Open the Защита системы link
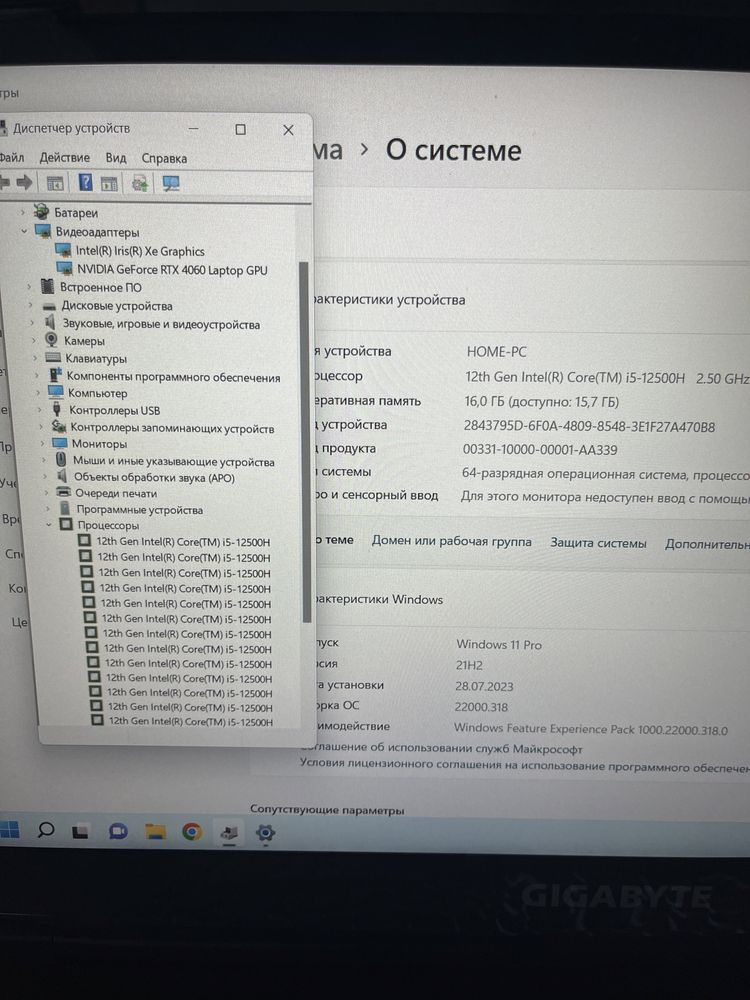This screenshot has height=1000, width=750. (598, 543)
